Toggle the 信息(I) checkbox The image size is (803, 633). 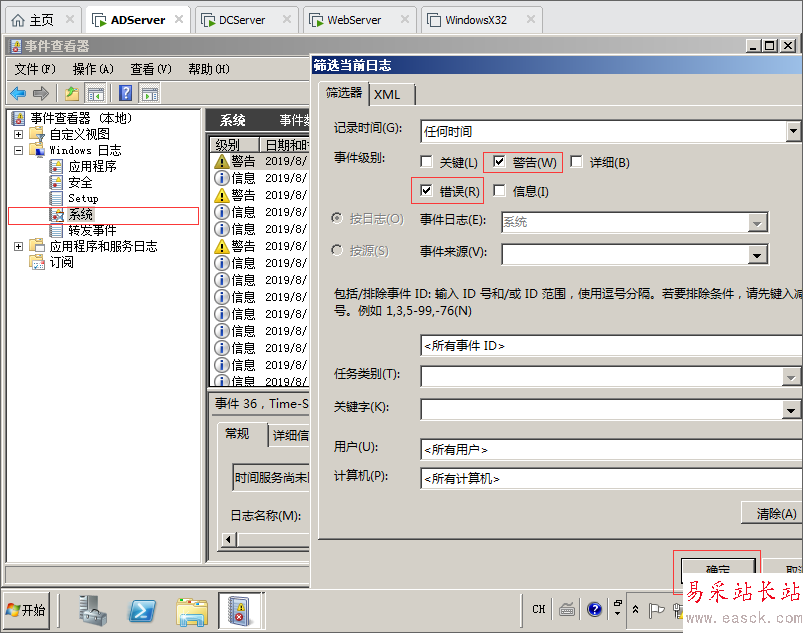[x=499, y=191]
